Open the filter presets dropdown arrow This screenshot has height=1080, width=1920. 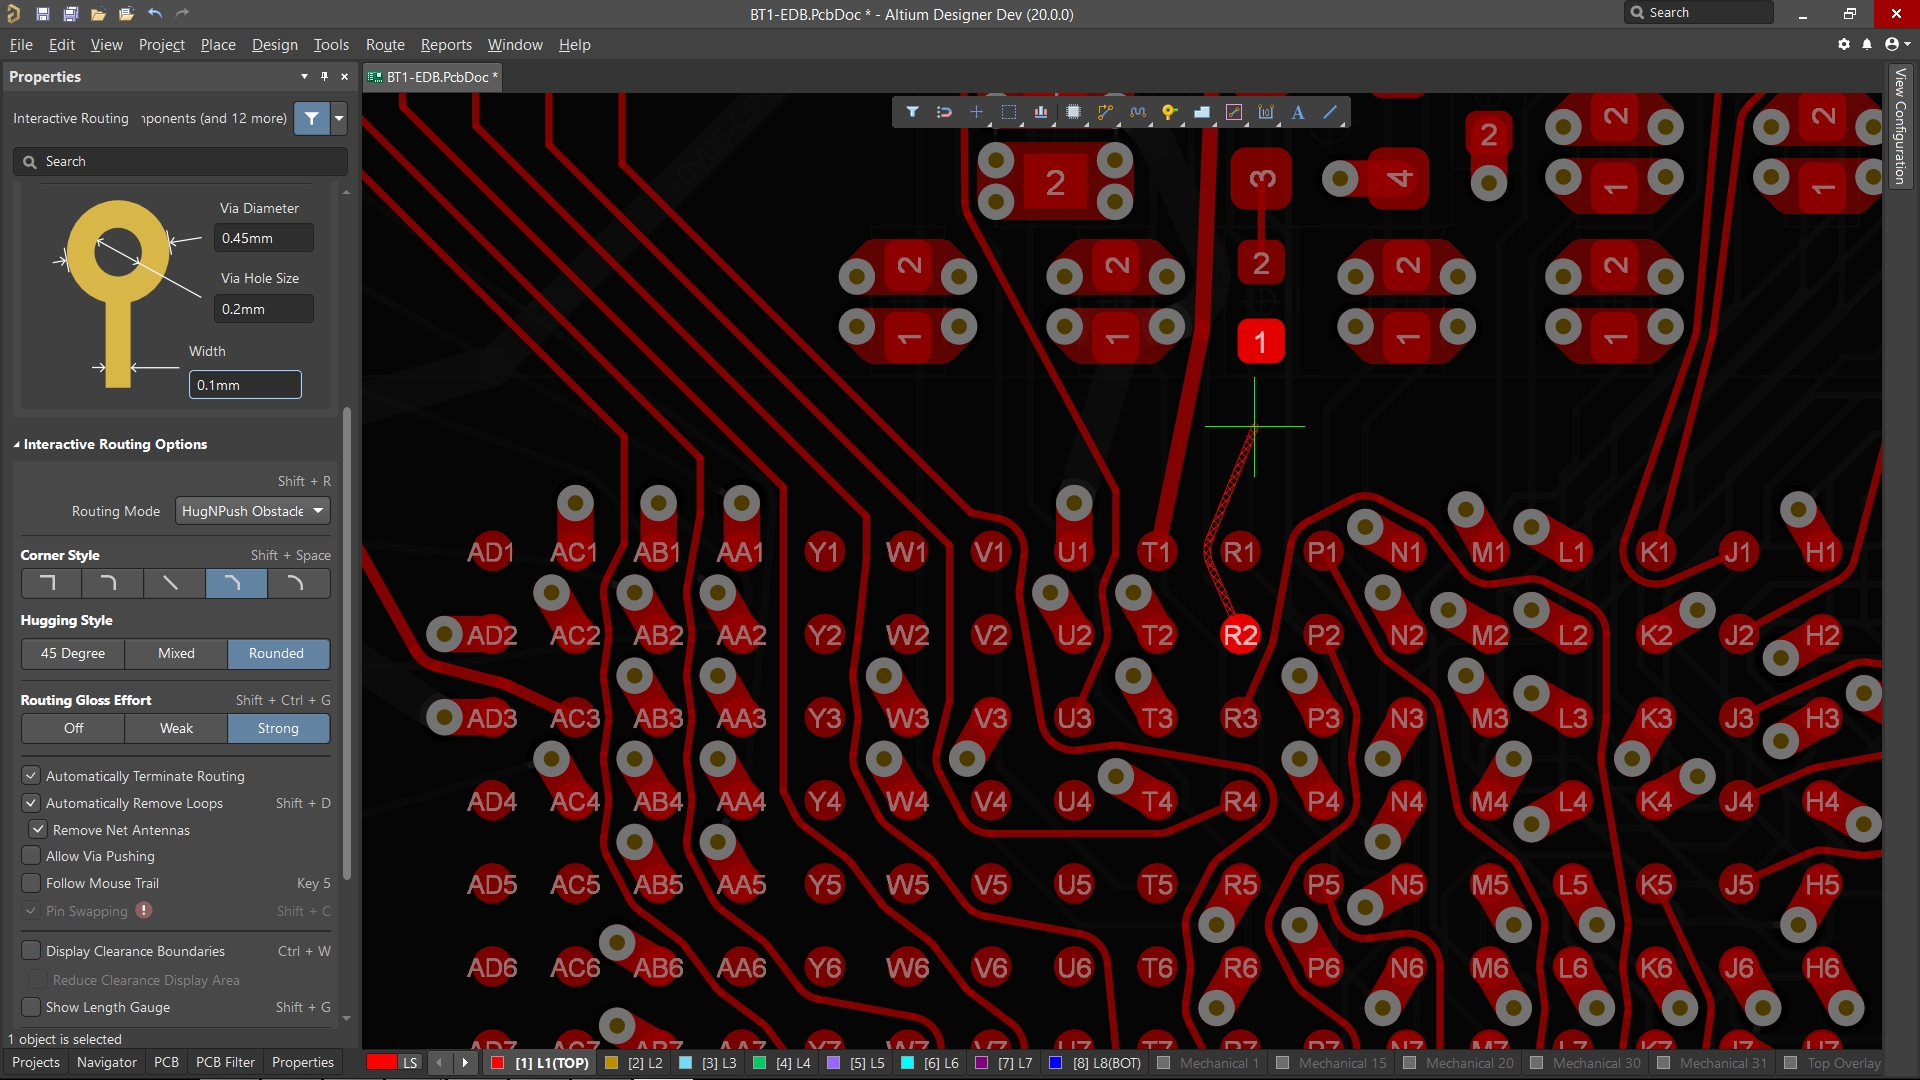(x=338, y=118)
